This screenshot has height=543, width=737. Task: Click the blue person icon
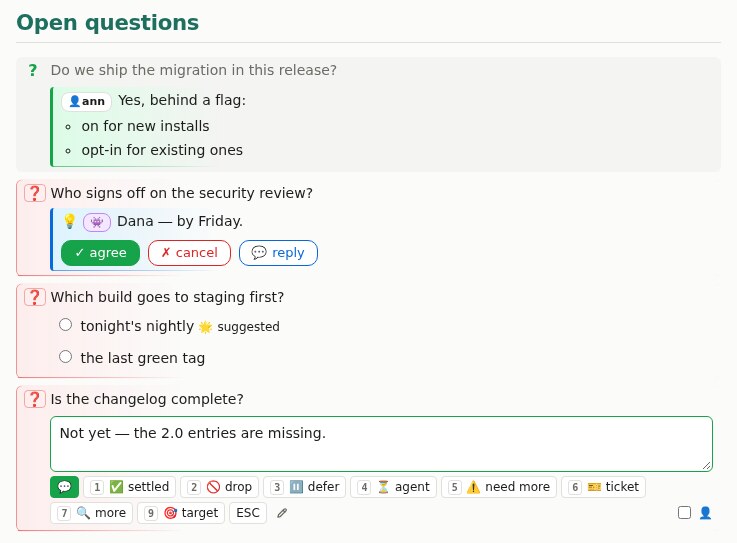click(x=705, y=512)
